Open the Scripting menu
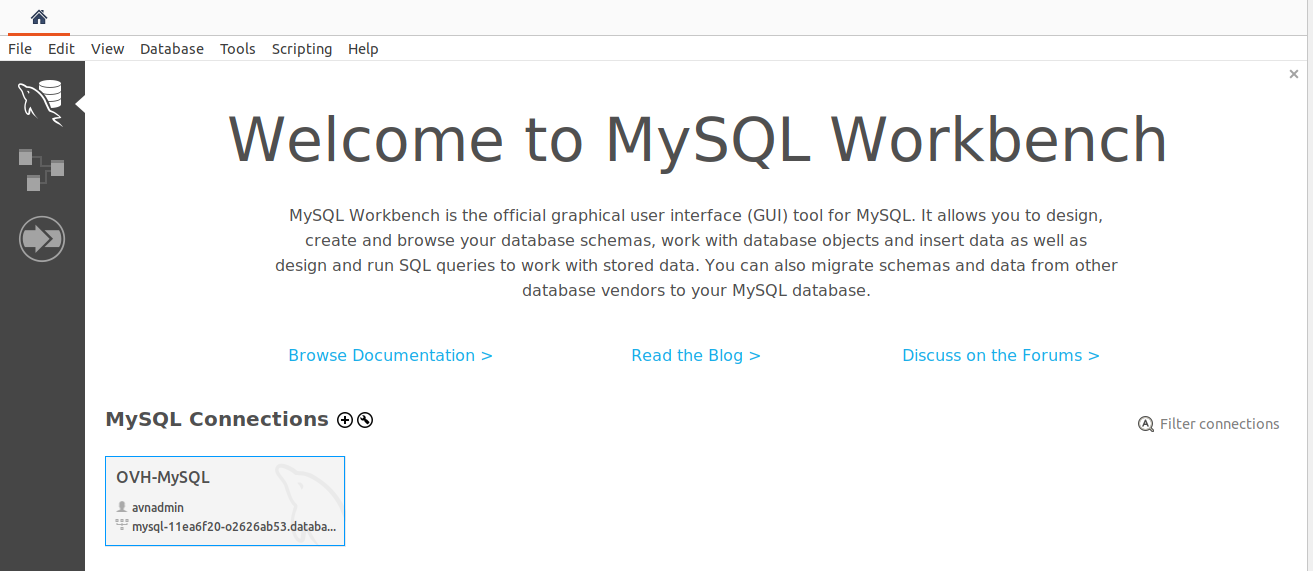This screenshot has height=571, width=1313. tap(301, 49)
